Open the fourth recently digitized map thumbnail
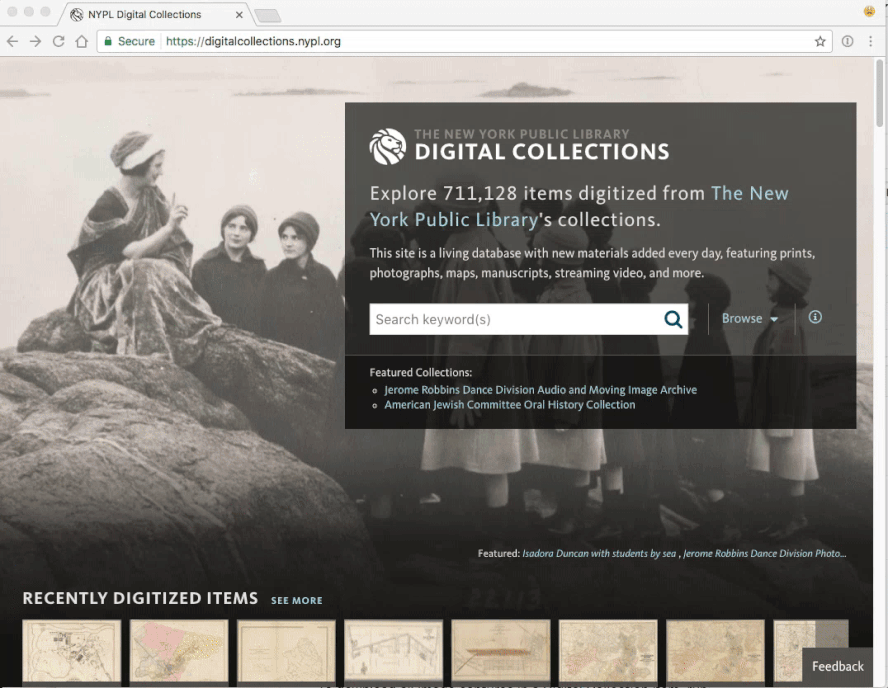This screenshot has height=688, width=888. click(394, 651)
